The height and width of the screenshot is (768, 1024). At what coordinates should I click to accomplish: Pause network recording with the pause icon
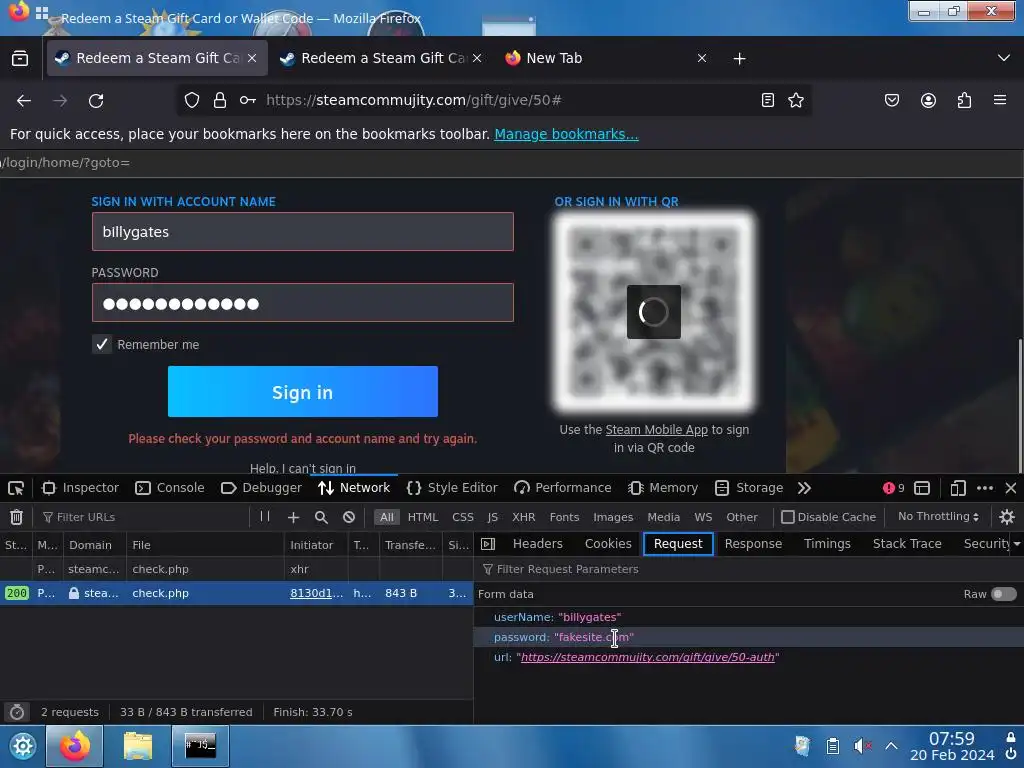click(x=265, y=517)
